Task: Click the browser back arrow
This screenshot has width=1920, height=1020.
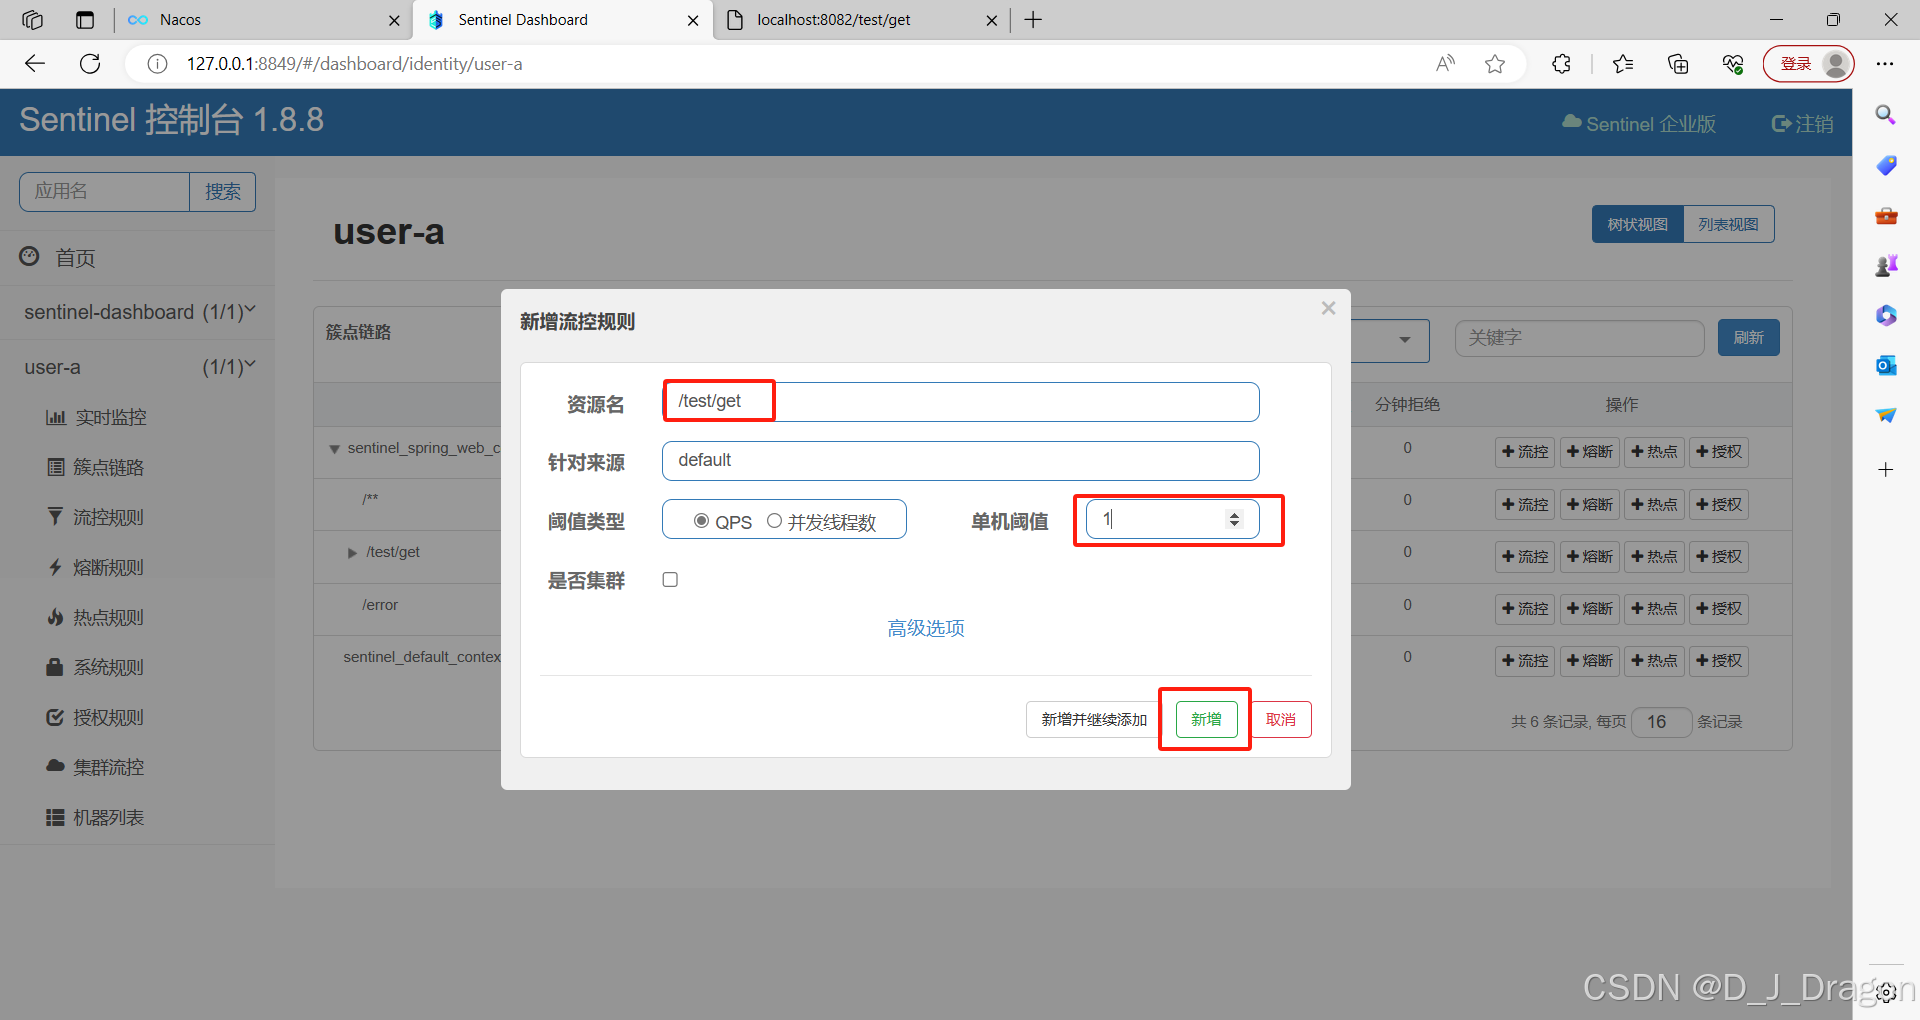Action: tap(35, 64)
